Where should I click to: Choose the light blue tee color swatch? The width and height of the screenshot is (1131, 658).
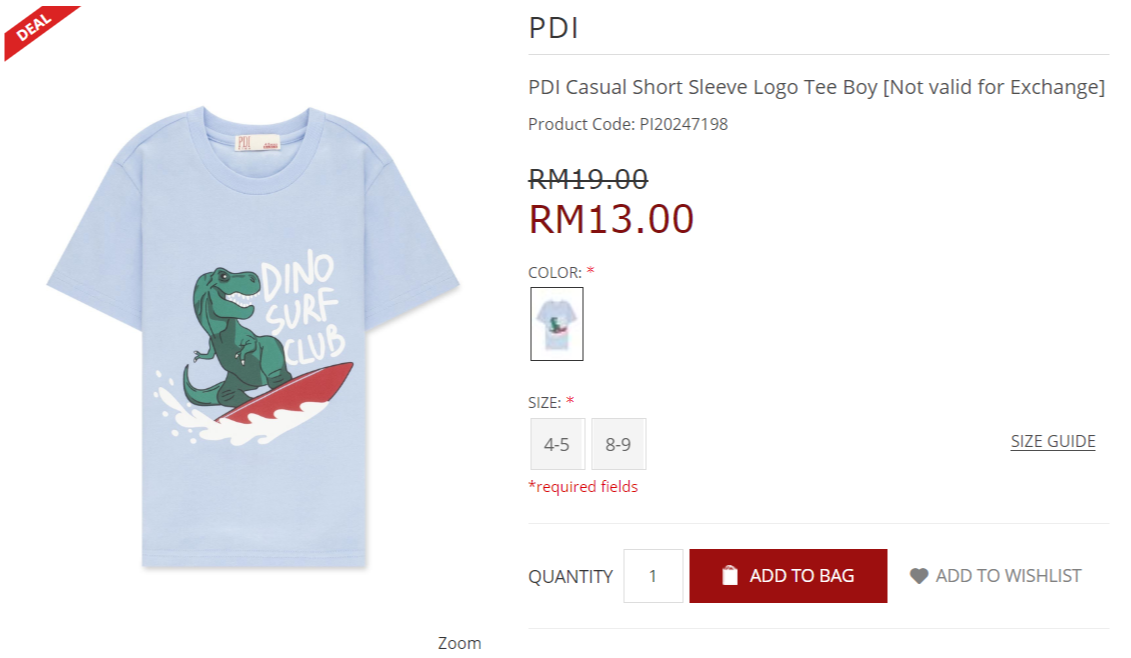[x=557, y=324]
